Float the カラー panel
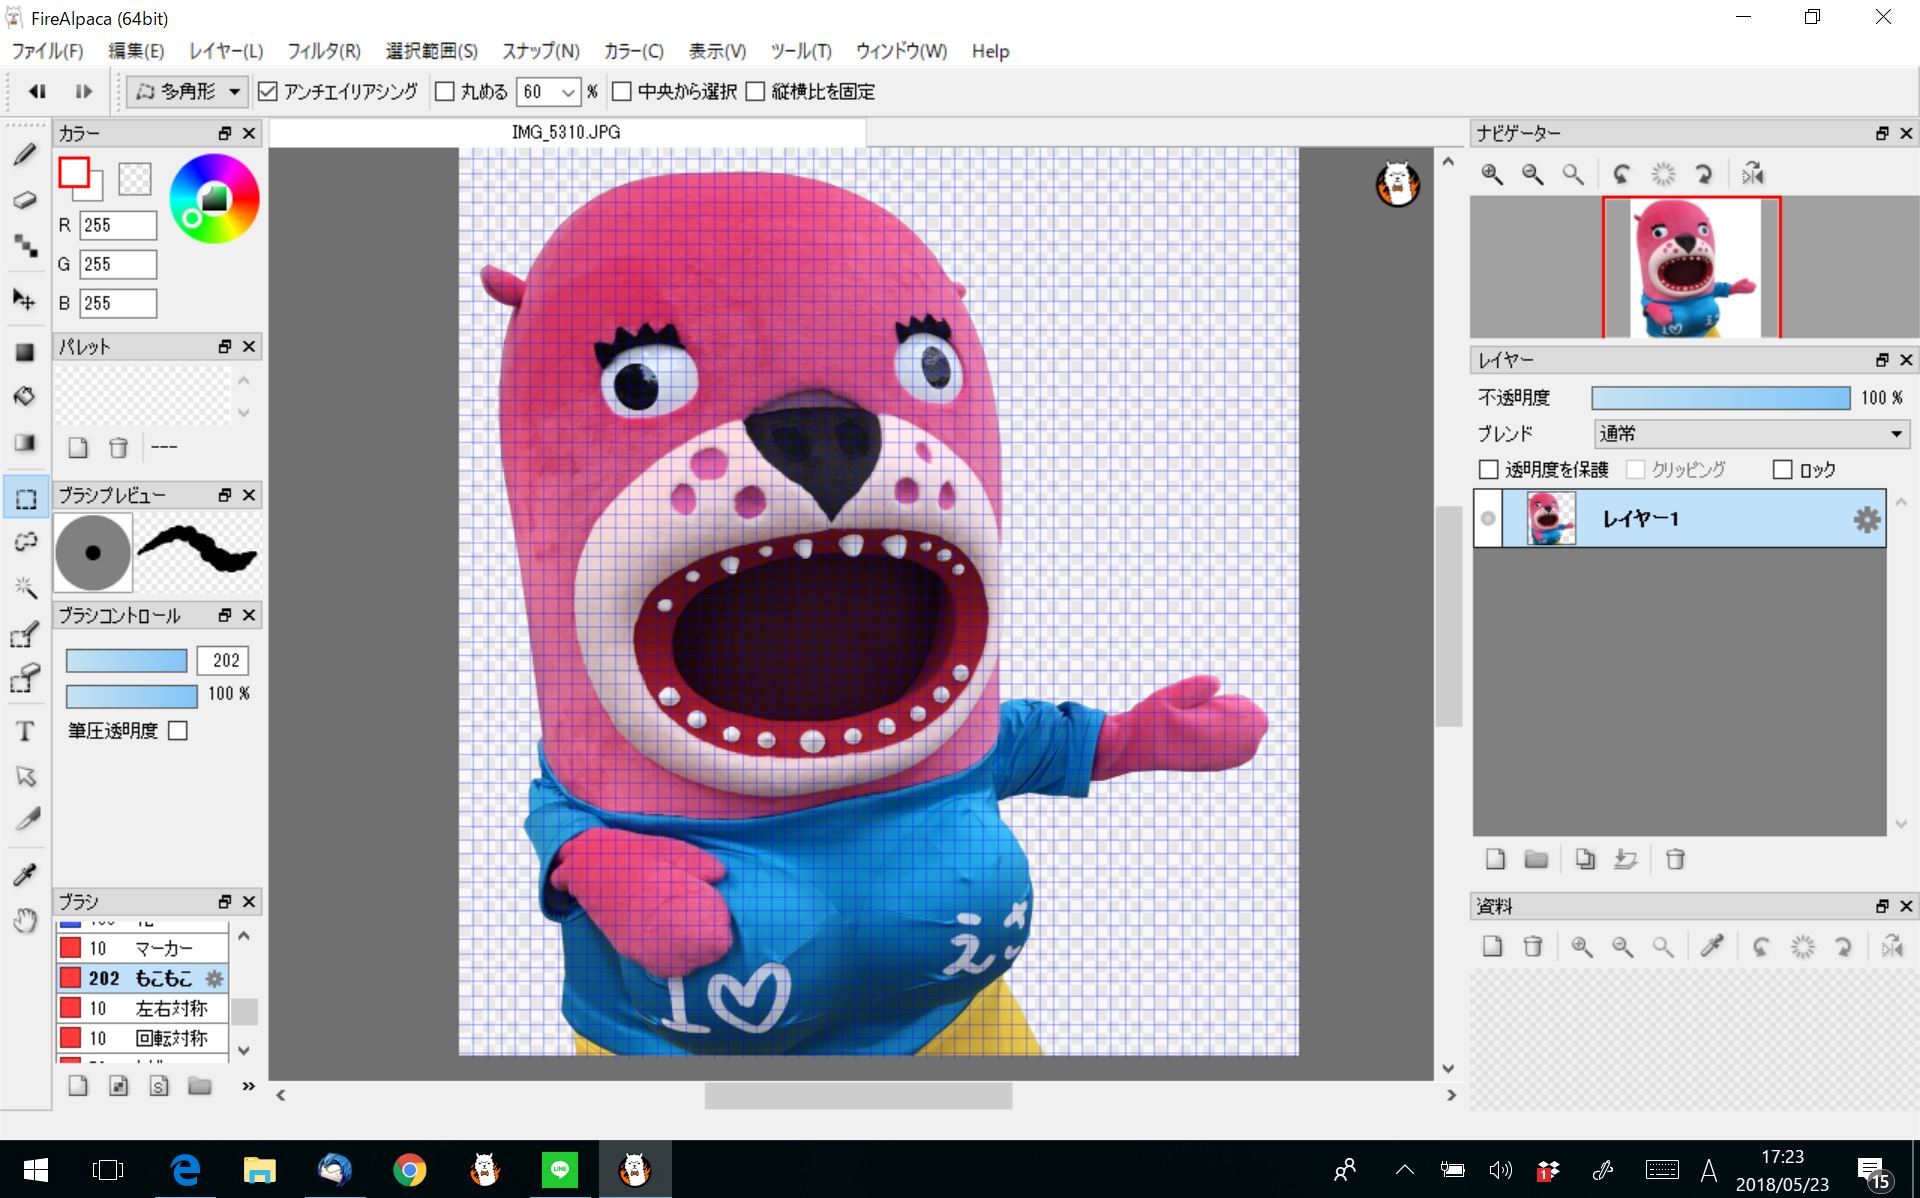The image size is (1920, 1198). point(225,133)
